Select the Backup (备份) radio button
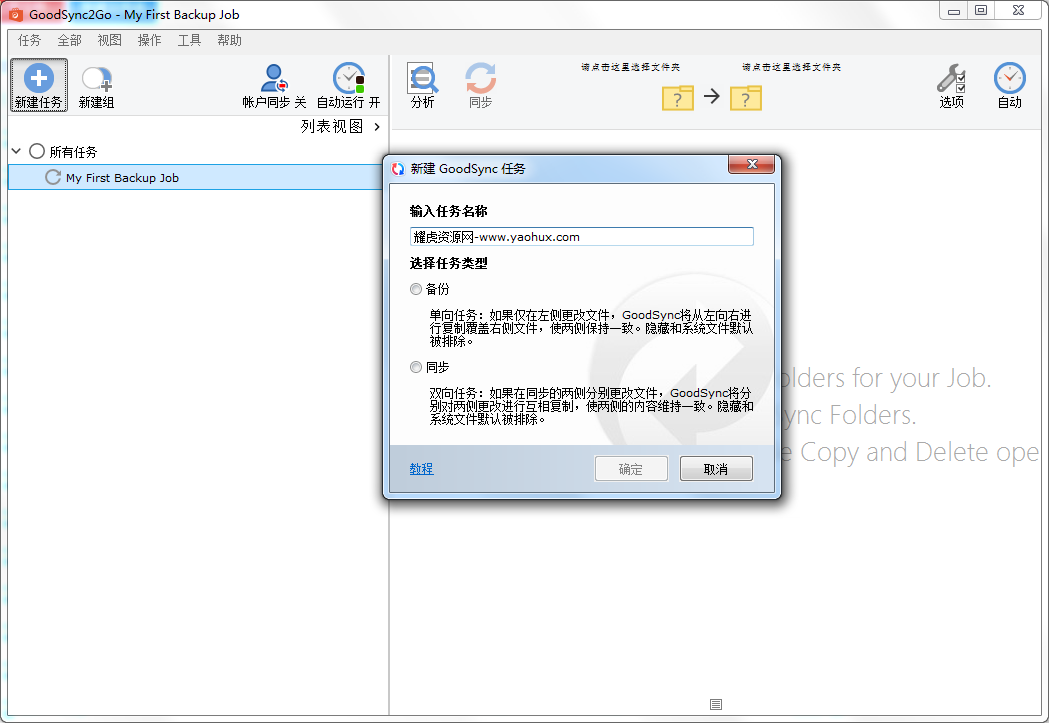This screenshot has height=723, width=1049. [x=416, y=289]
